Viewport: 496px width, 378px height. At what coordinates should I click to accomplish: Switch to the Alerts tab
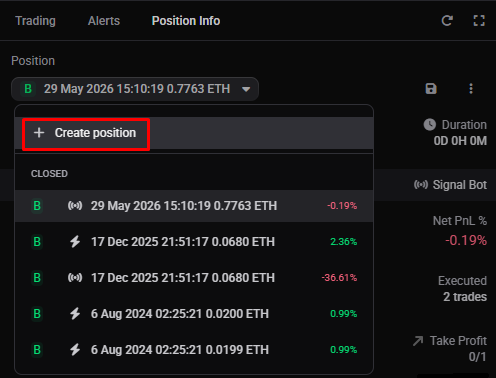point(104,21)
